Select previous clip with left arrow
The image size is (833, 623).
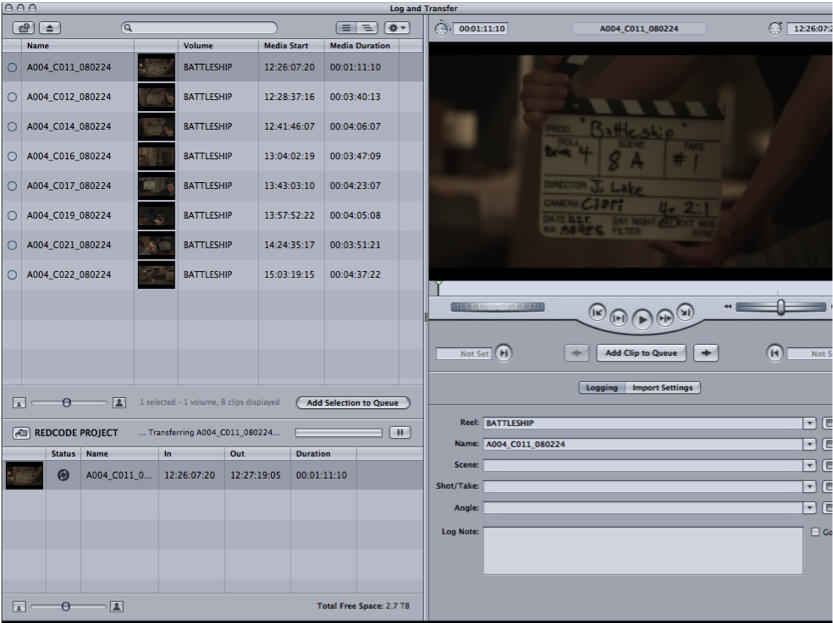(576, 353)
